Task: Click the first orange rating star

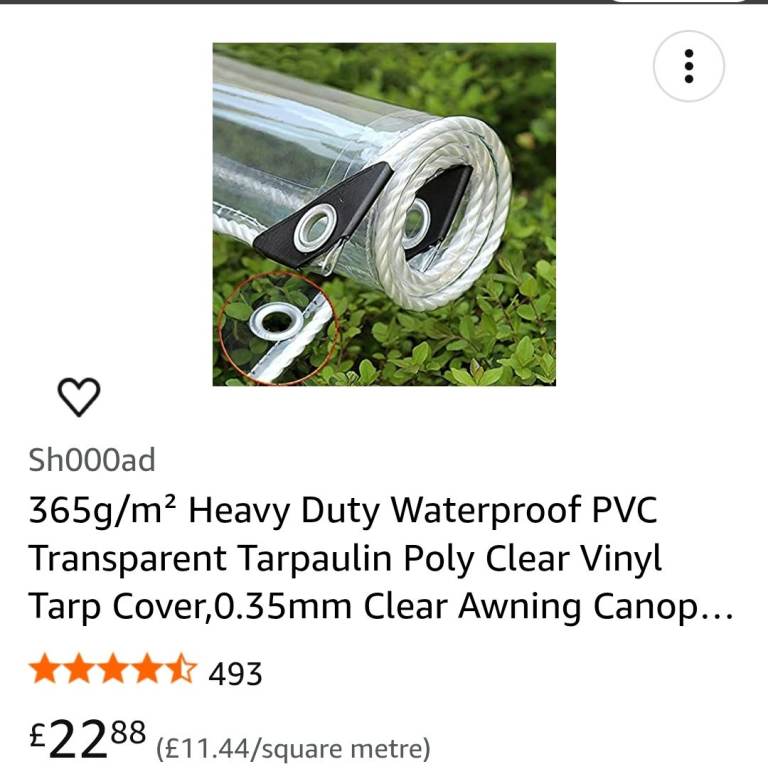Action: click(x=44, y=668)
